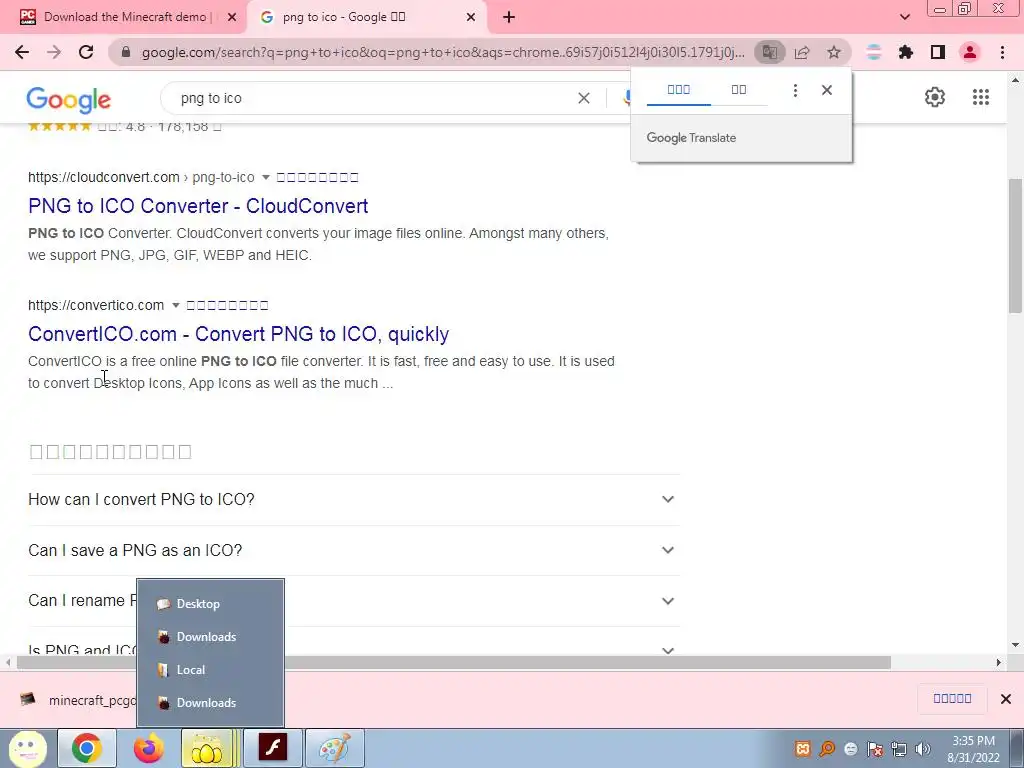Click the show all downloads button
The height and width of the screenshot is (768, 1024).
(x=952, y=699)
